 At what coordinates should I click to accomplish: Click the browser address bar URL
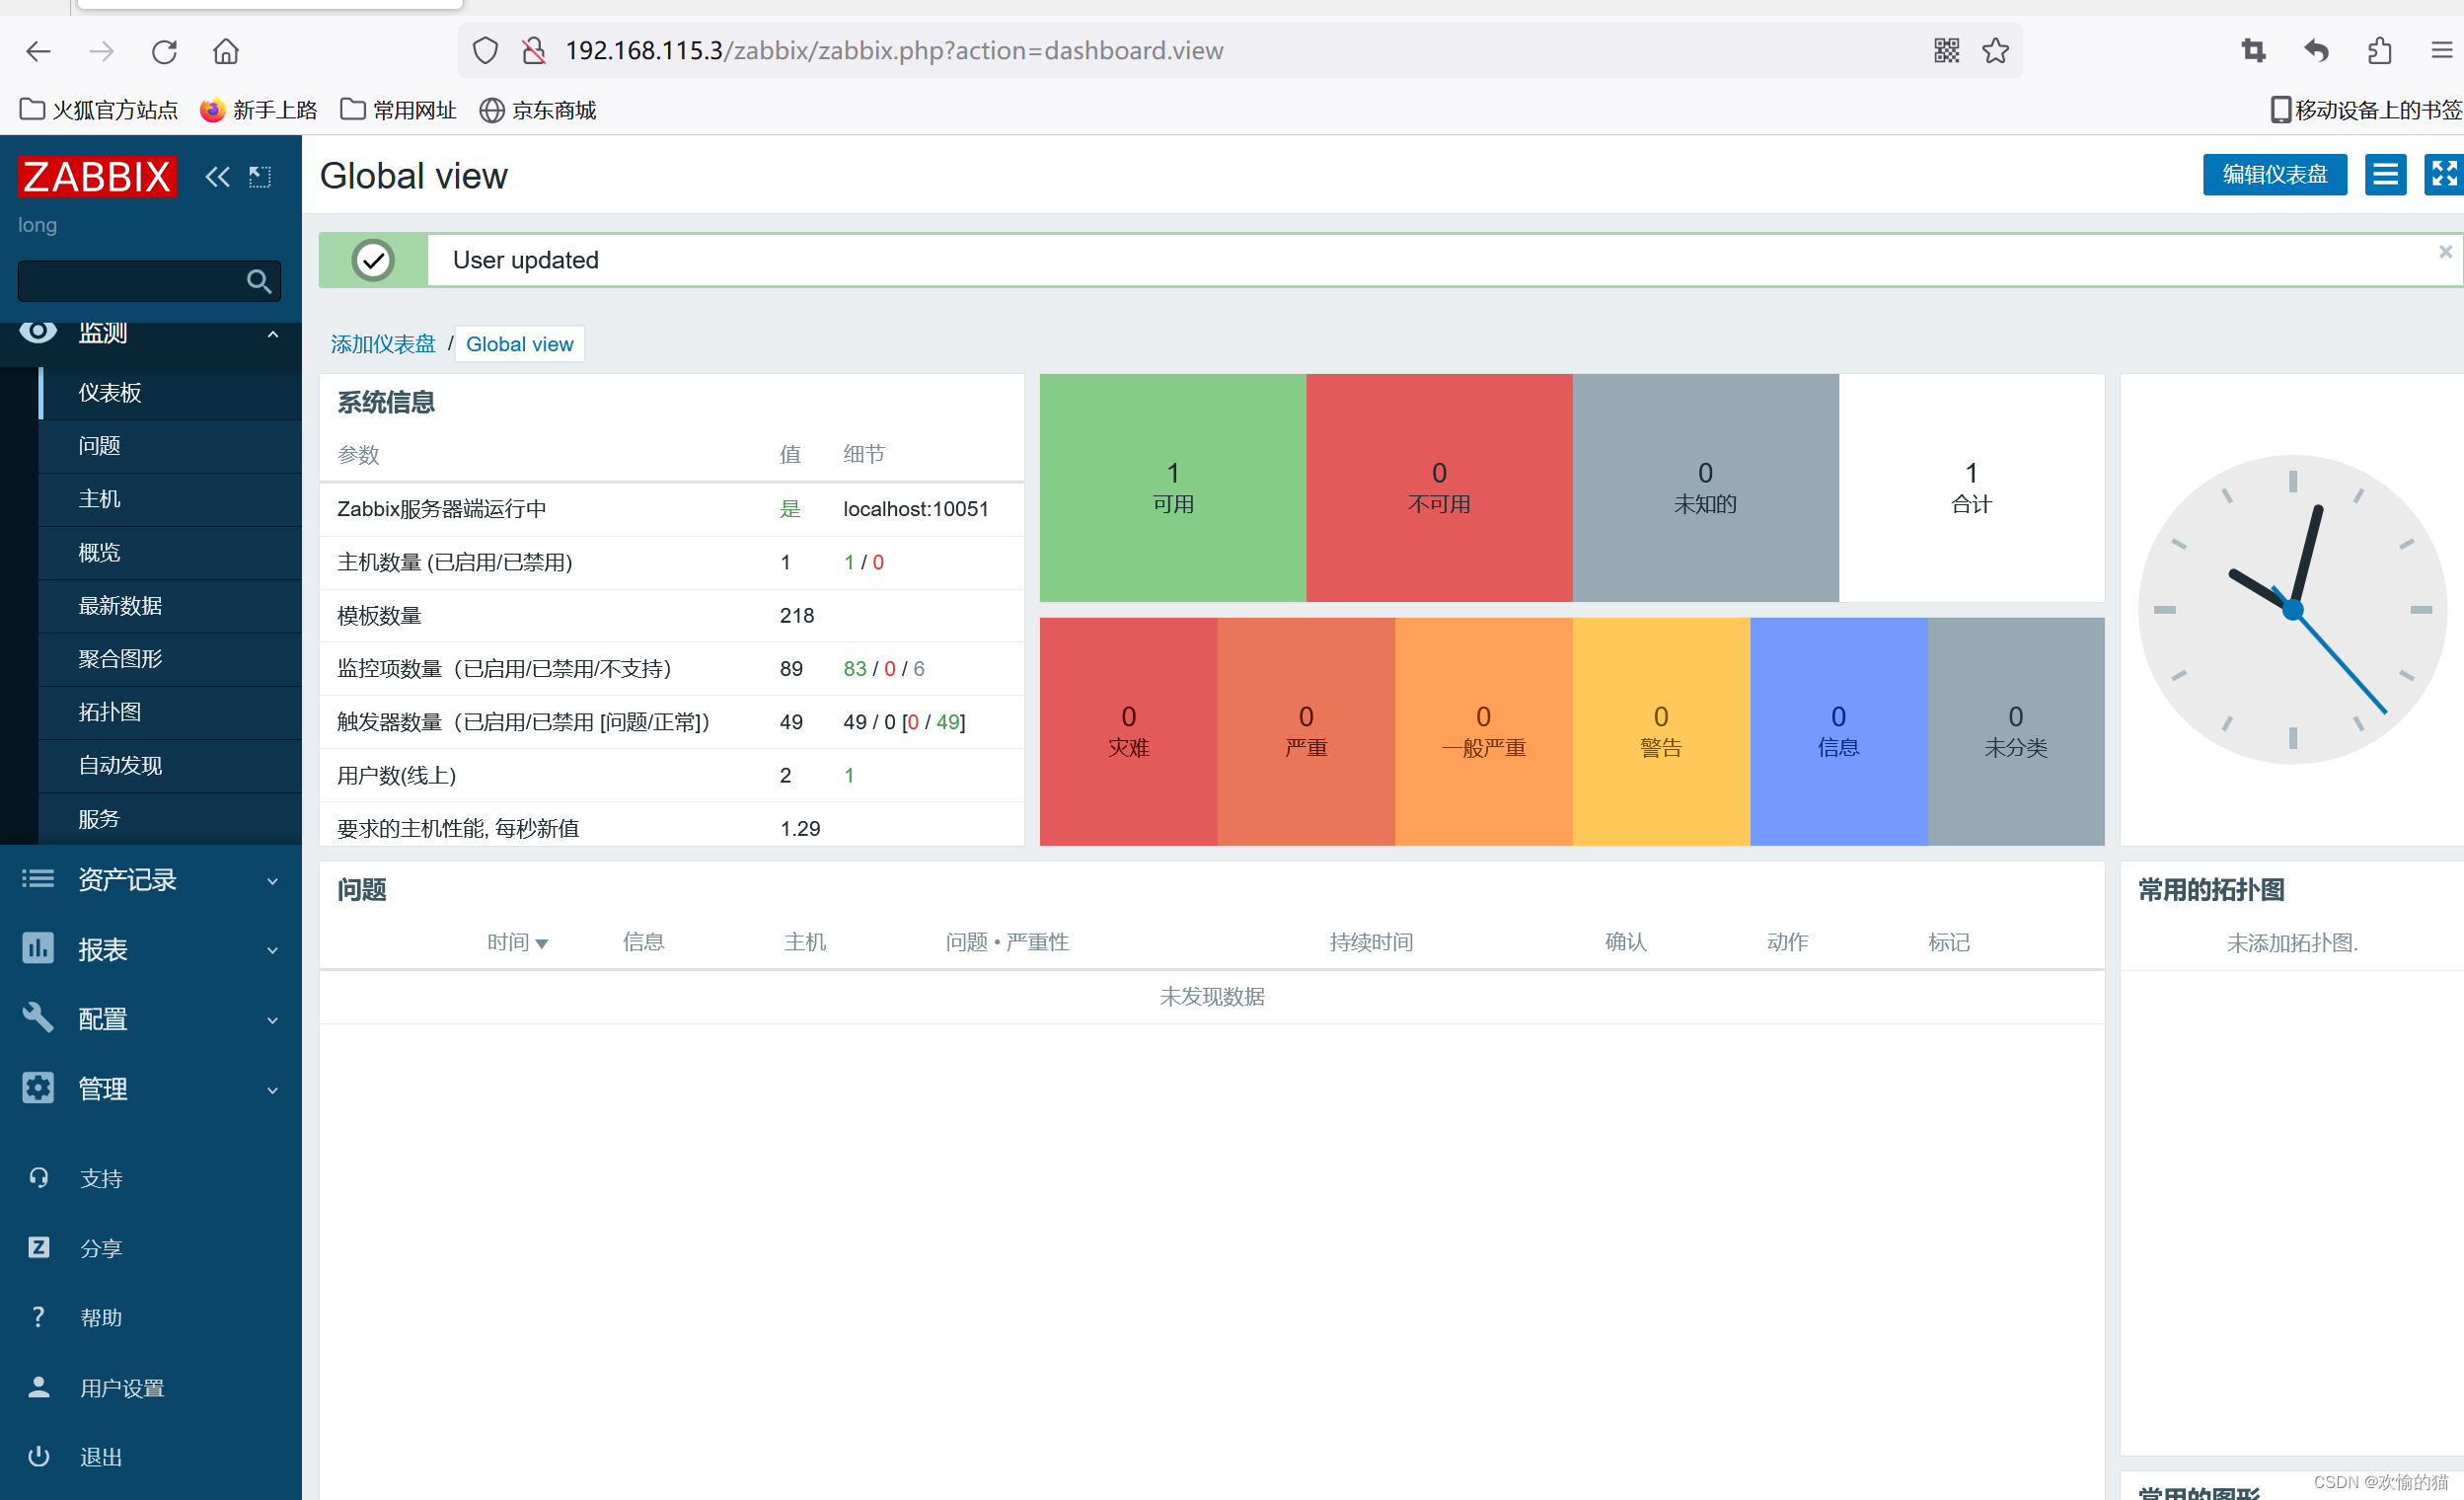tap(893, 51)
